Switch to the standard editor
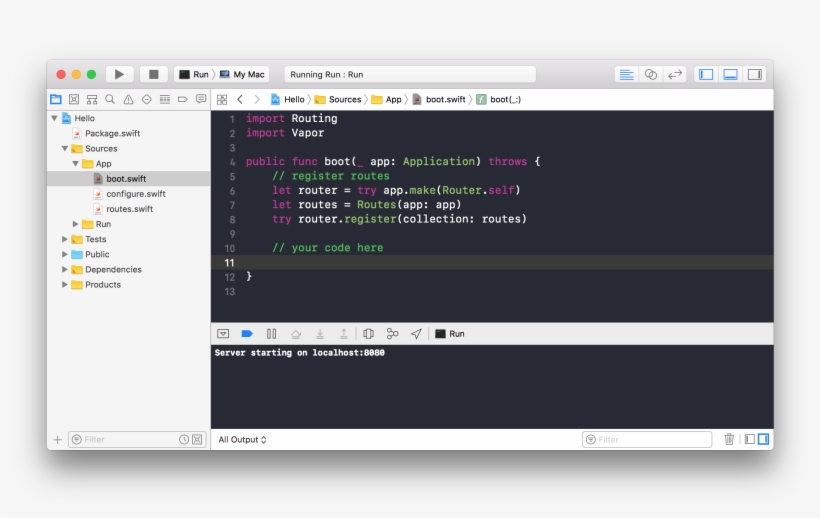 click(626, 74)
